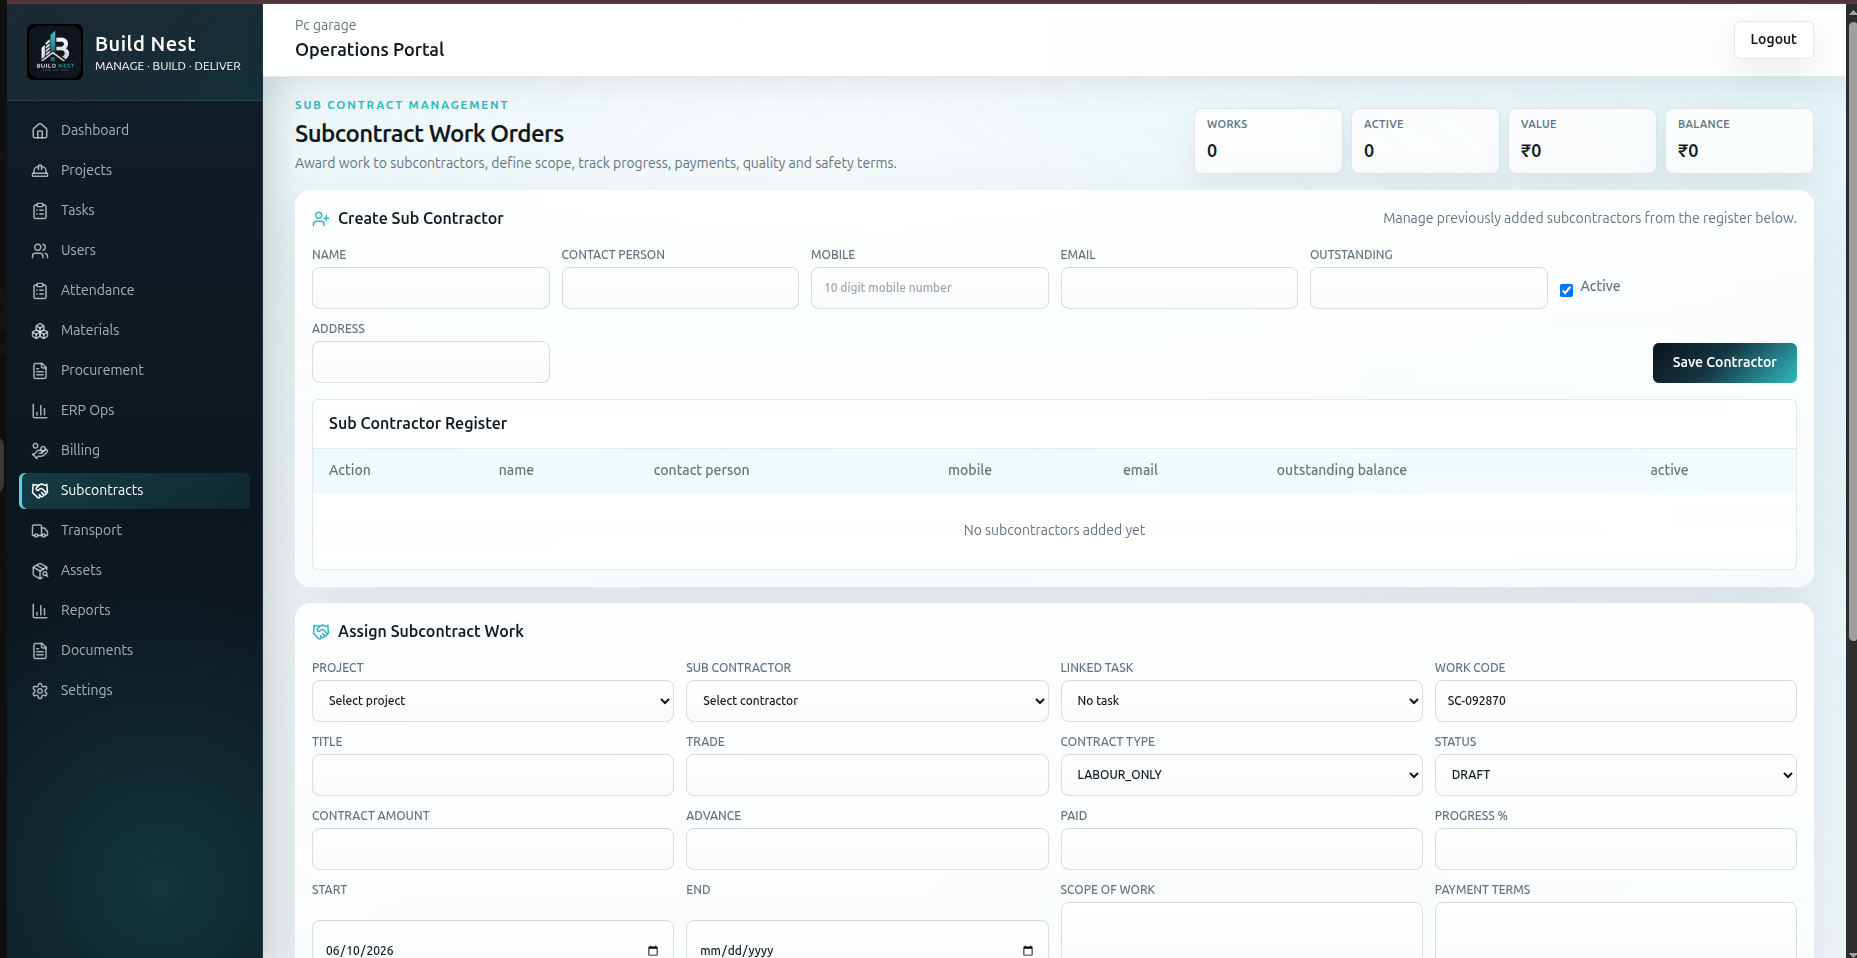Open the Project dropdown
Image resolution: width=1857 pixels, height=958 pixels.
tap(493, 701)
